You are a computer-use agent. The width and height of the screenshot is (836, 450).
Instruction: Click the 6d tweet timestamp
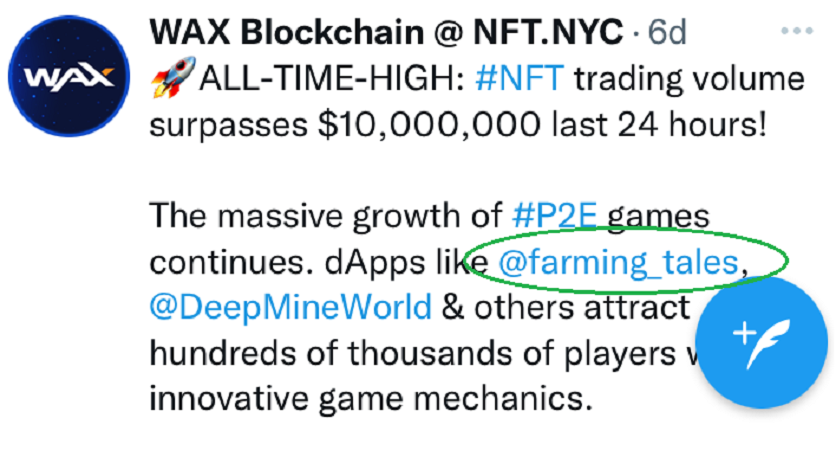[x=667, y=31]
